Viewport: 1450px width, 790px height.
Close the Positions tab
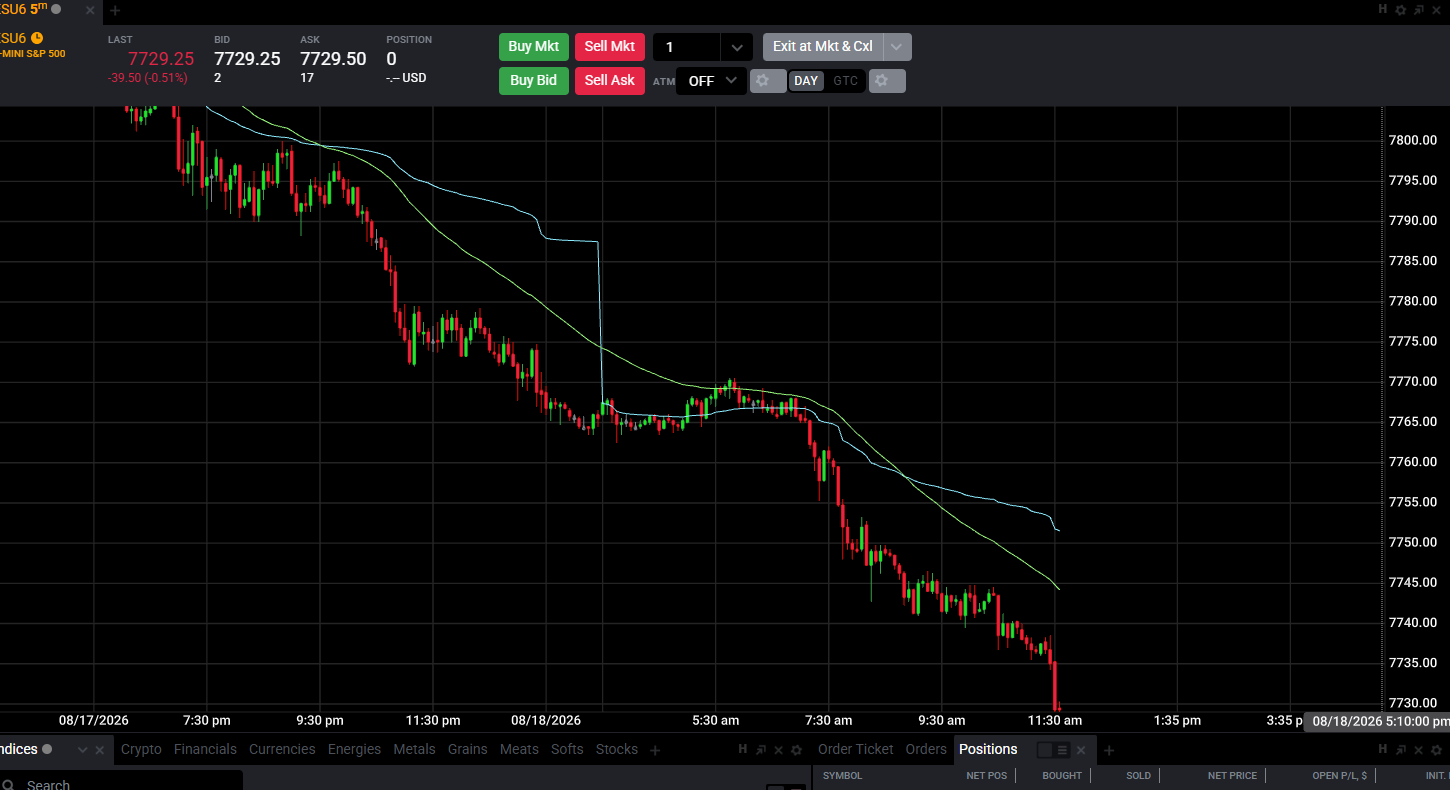tap(1081, 750)
